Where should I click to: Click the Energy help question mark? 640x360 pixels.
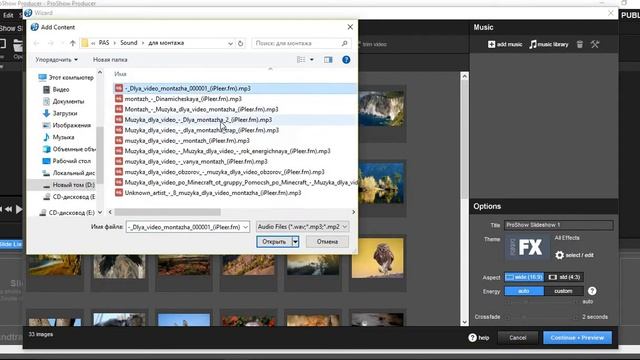click(x=592, y=291)
